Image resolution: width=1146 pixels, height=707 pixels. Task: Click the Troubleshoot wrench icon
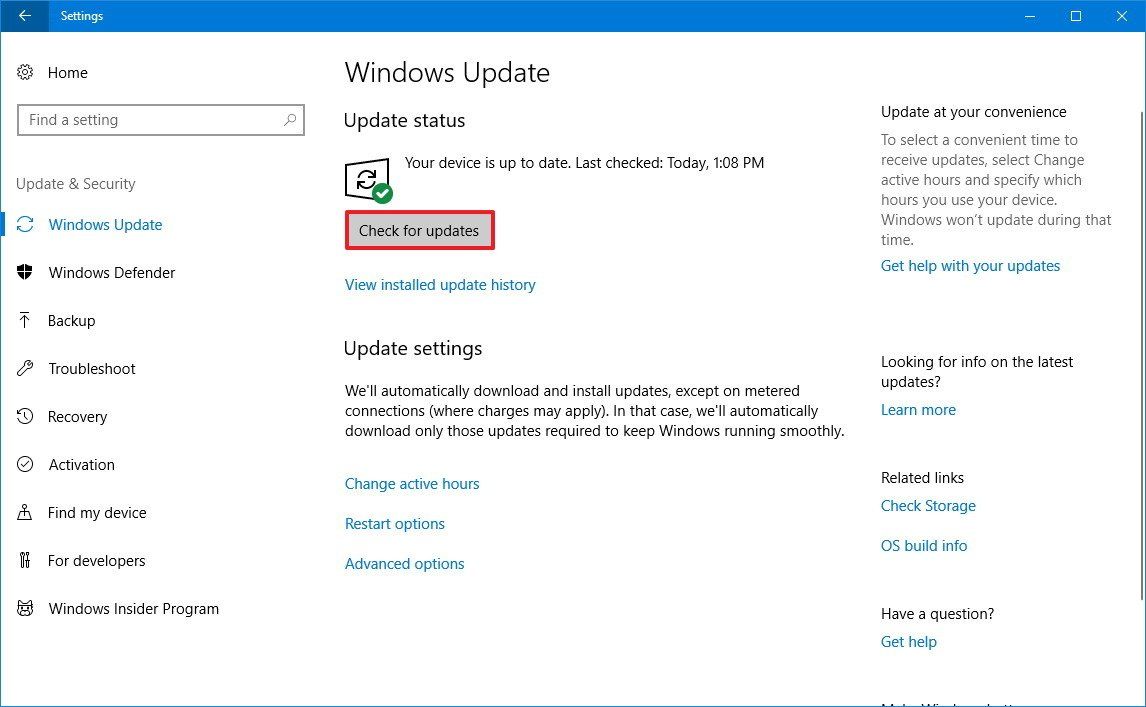pos(25,368)
